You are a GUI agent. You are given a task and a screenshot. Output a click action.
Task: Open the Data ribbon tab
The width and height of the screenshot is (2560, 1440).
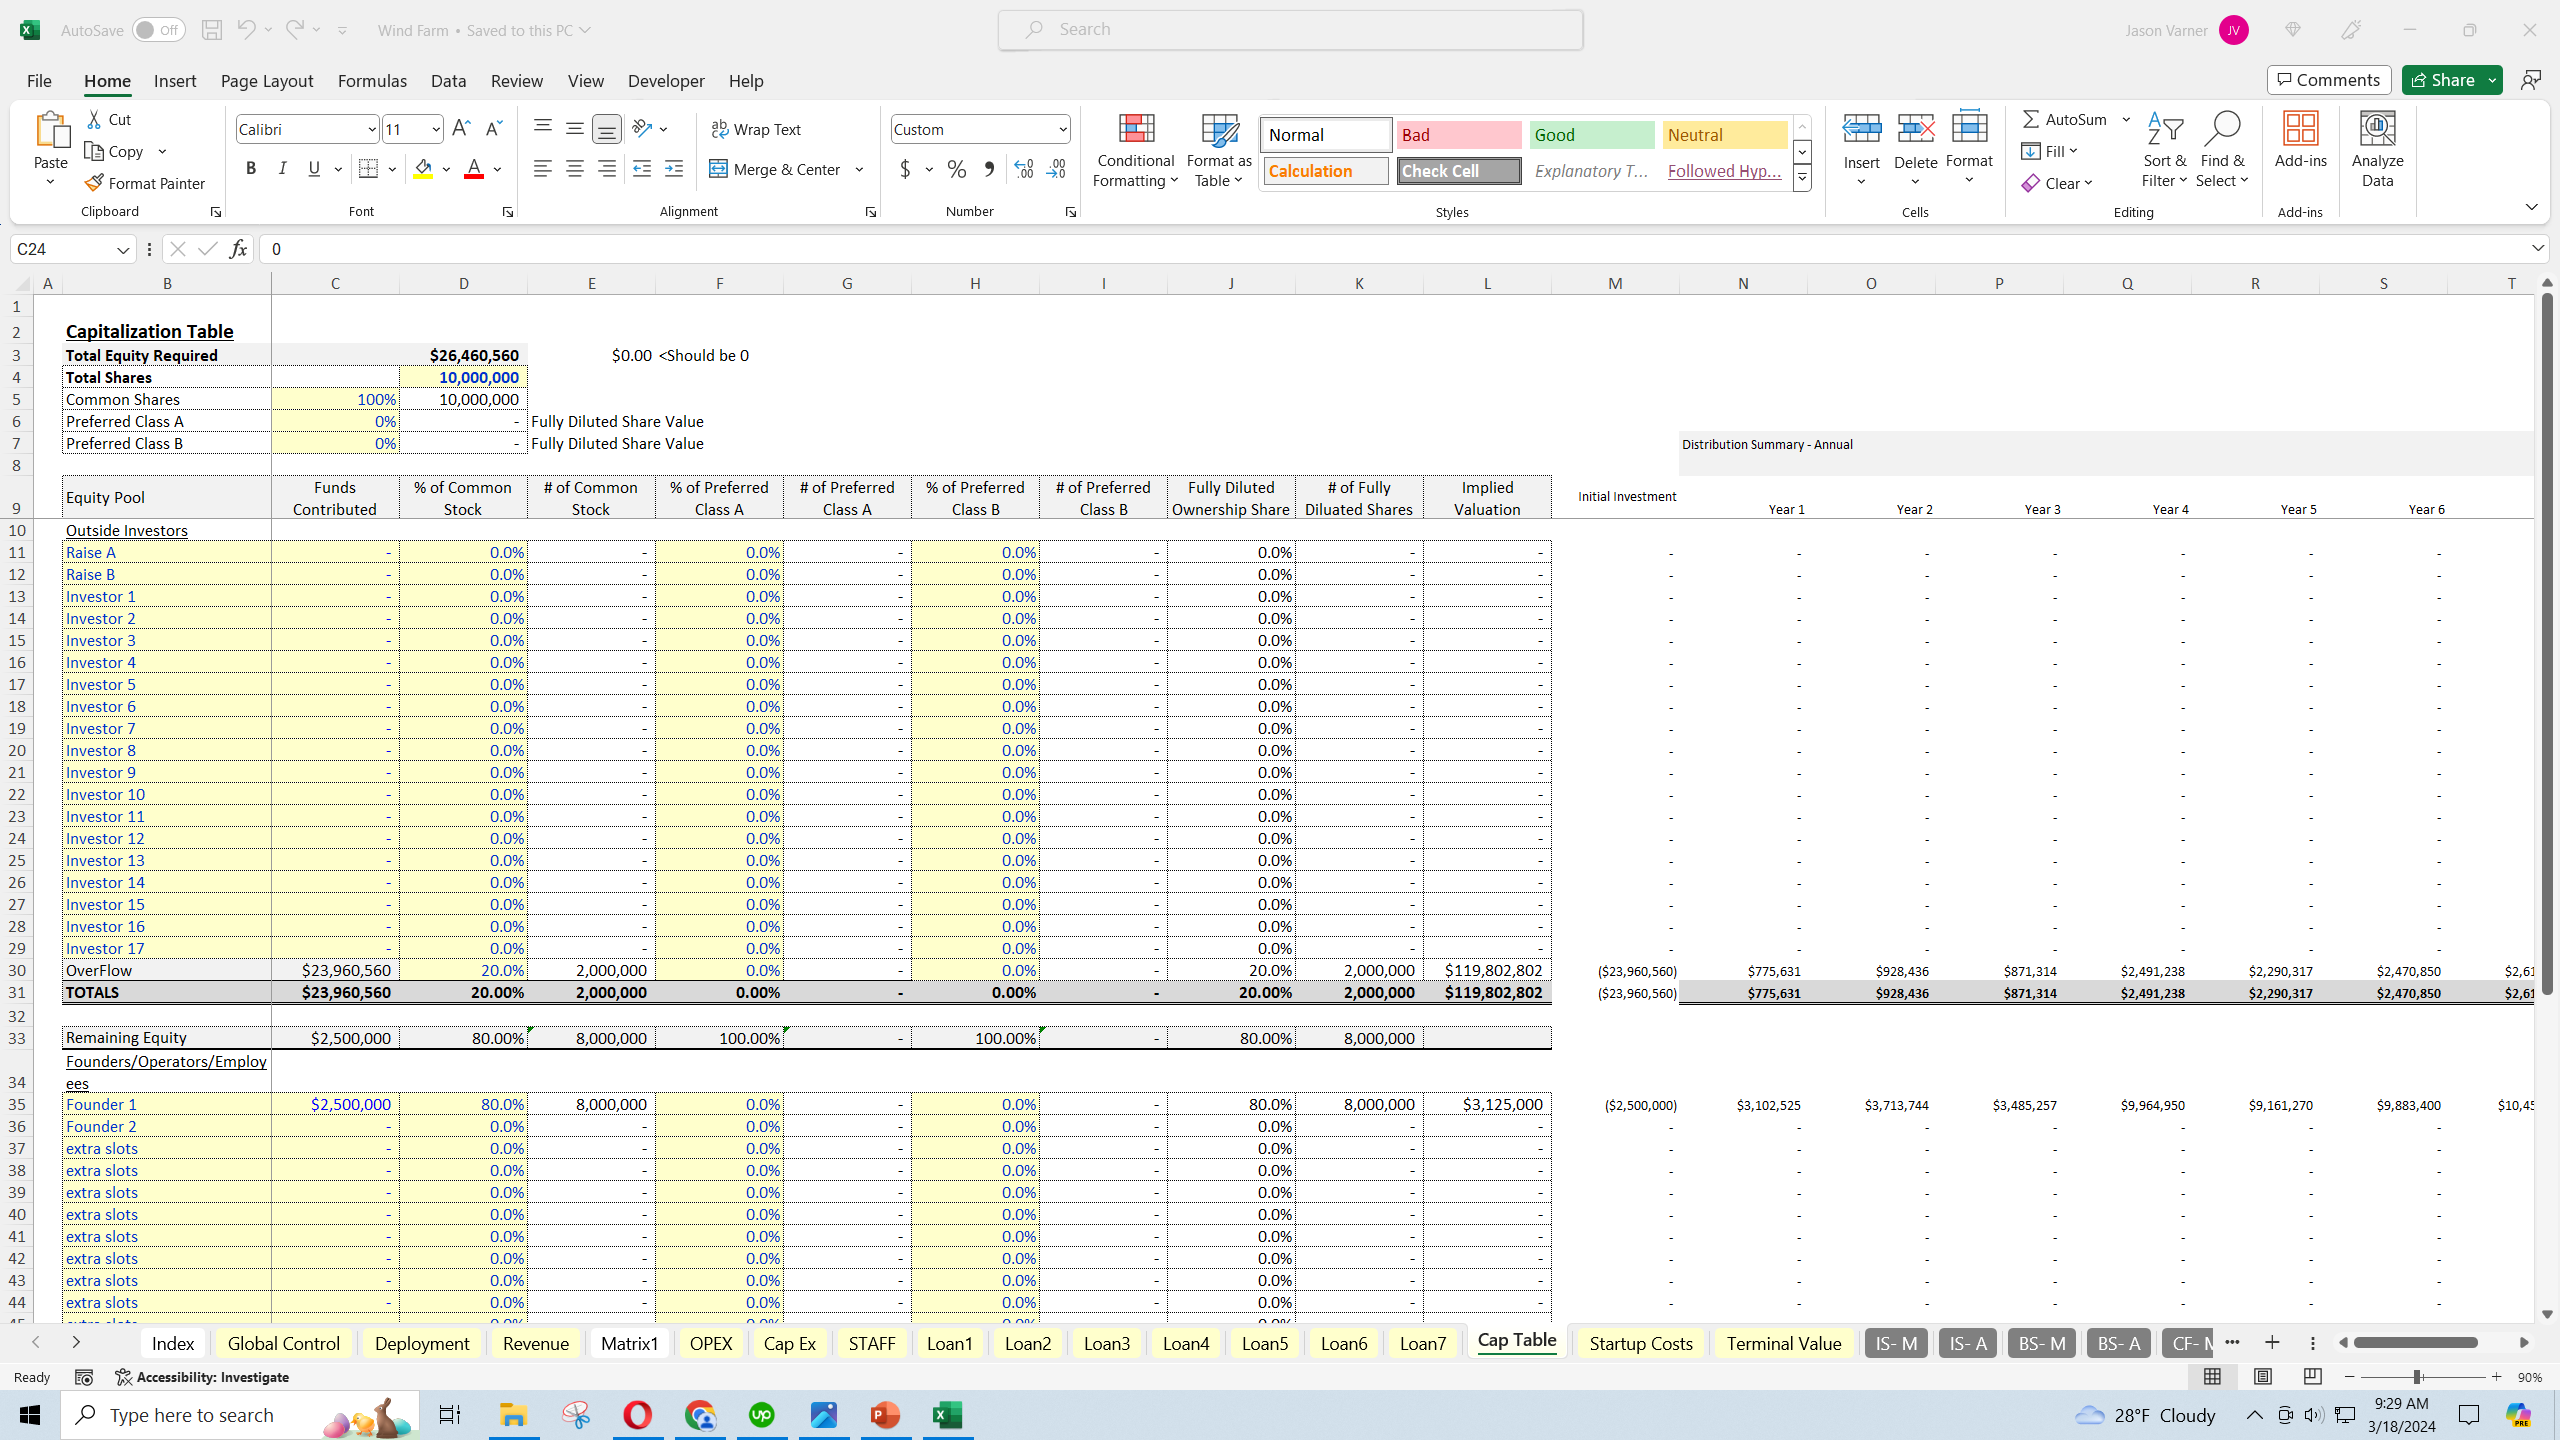pos(448,80)
